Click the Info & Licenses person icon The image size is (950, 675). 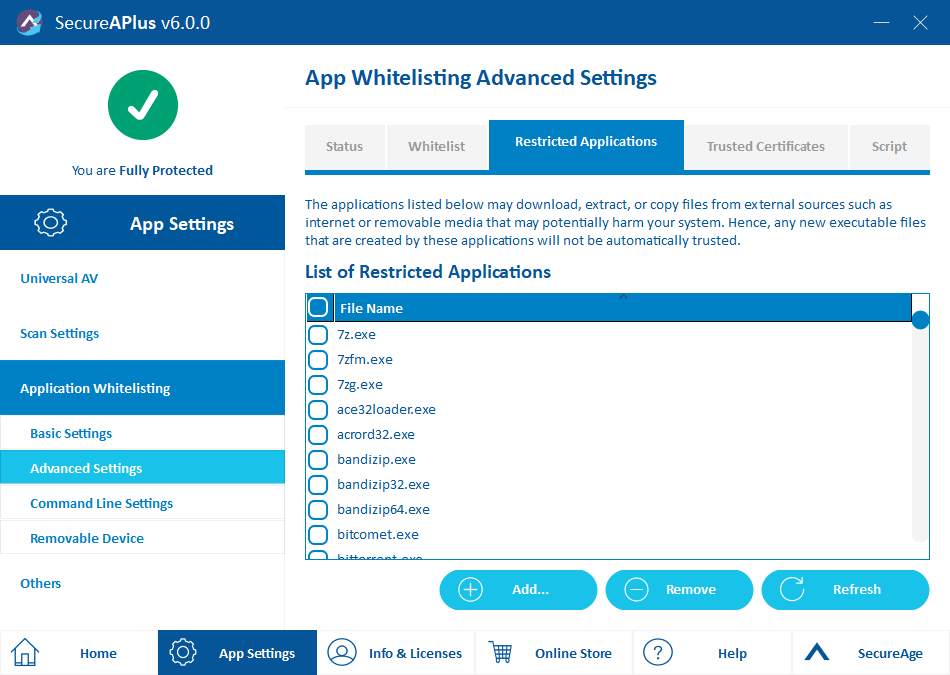[x=342, y=652]
